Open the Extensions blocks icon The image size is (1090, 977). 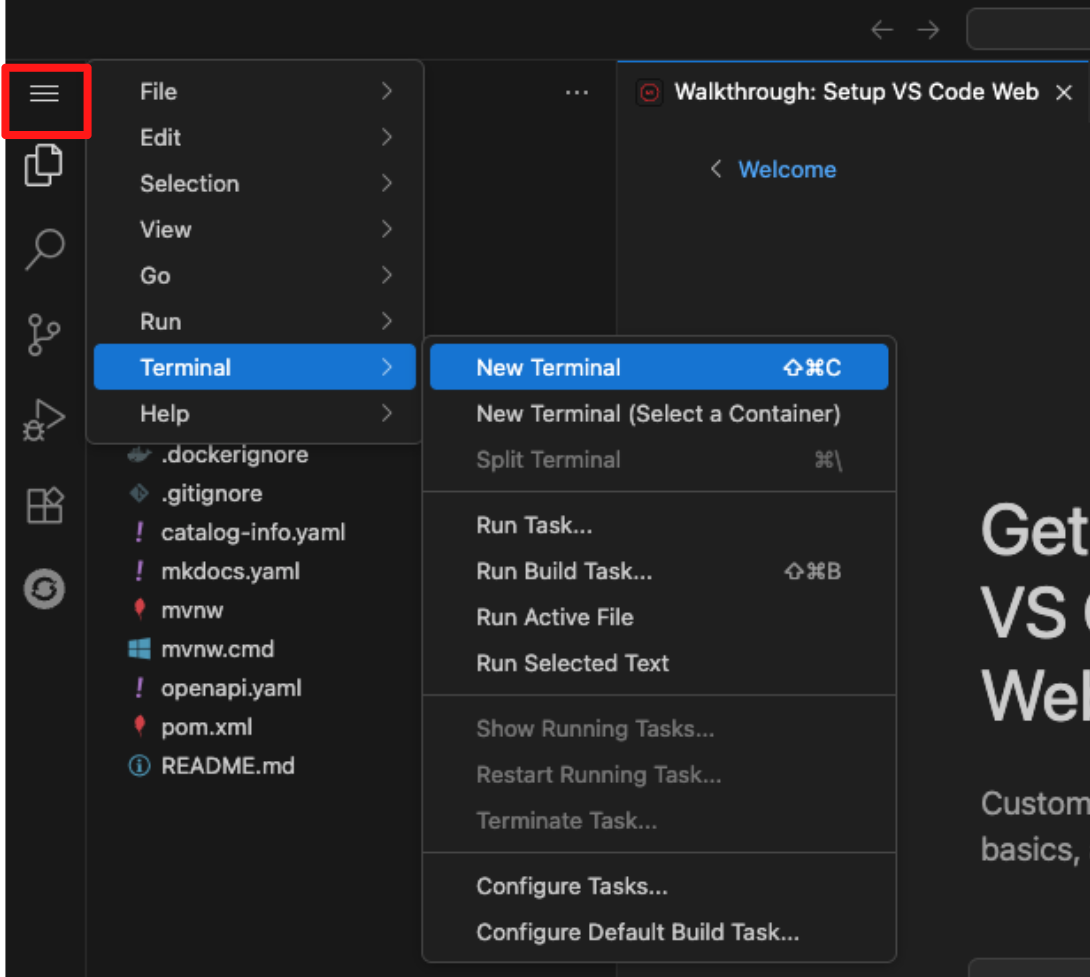44,506
